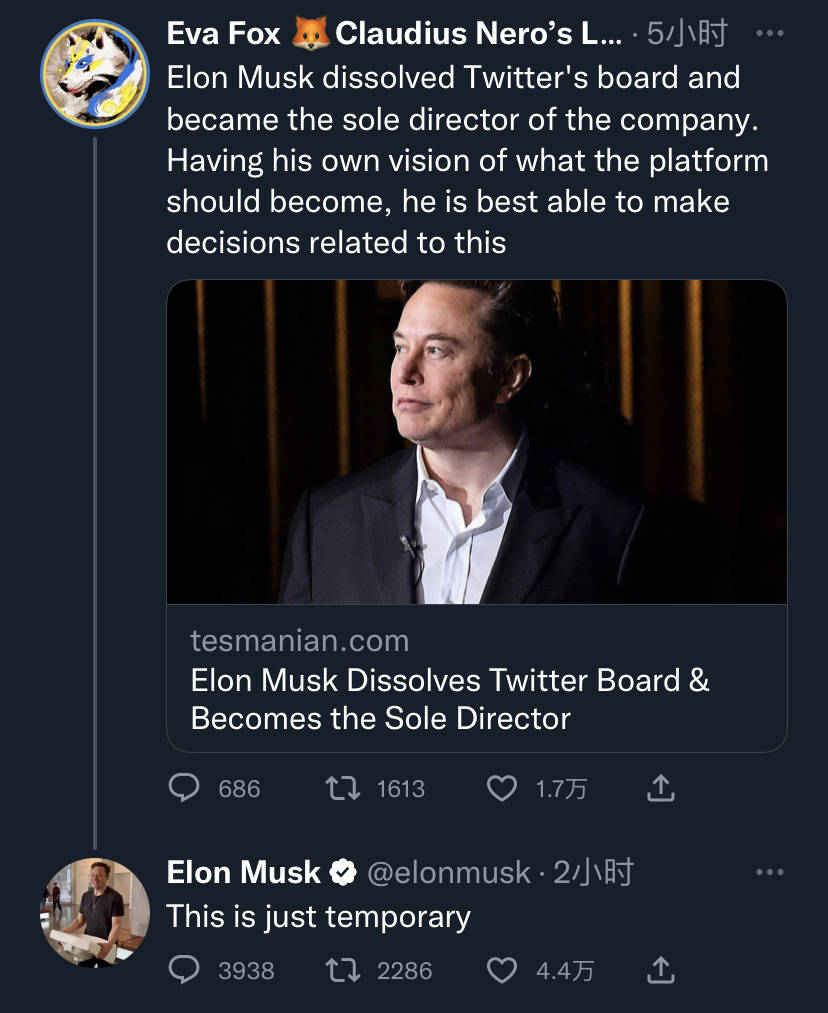Open the reply icon on Eva Fox's tweet
Viewport: 828px width, 1013px height.
pyautogui.click(x=184, y=788)
